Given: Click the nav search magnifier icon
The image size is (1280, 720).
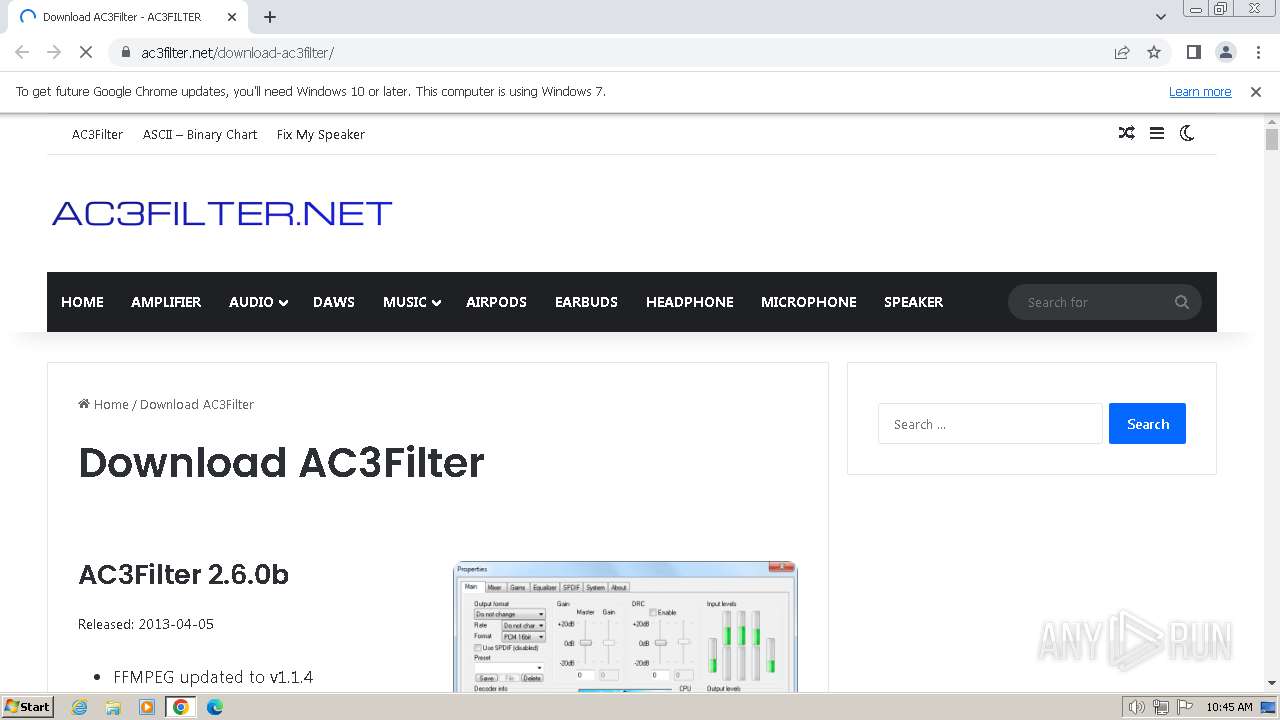Looking at the screenshot, I should [x=1181, y=302].
